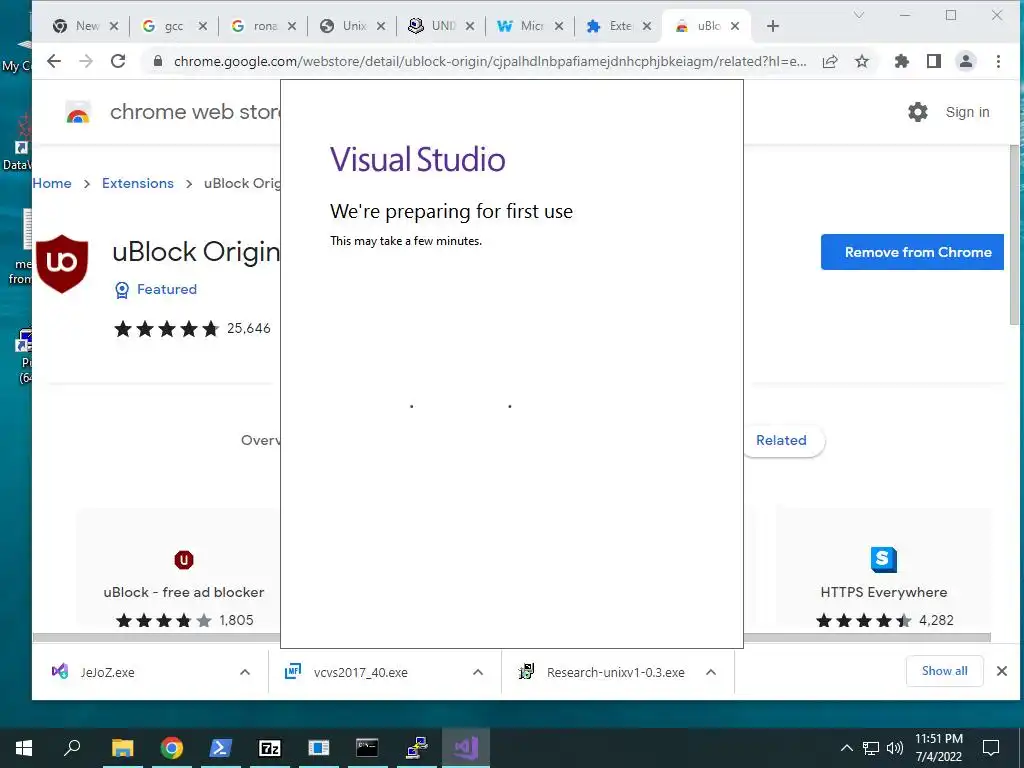Reload the Chrome page
Viewport: 1024px width, 768px height.
click(x=118, y=61)
